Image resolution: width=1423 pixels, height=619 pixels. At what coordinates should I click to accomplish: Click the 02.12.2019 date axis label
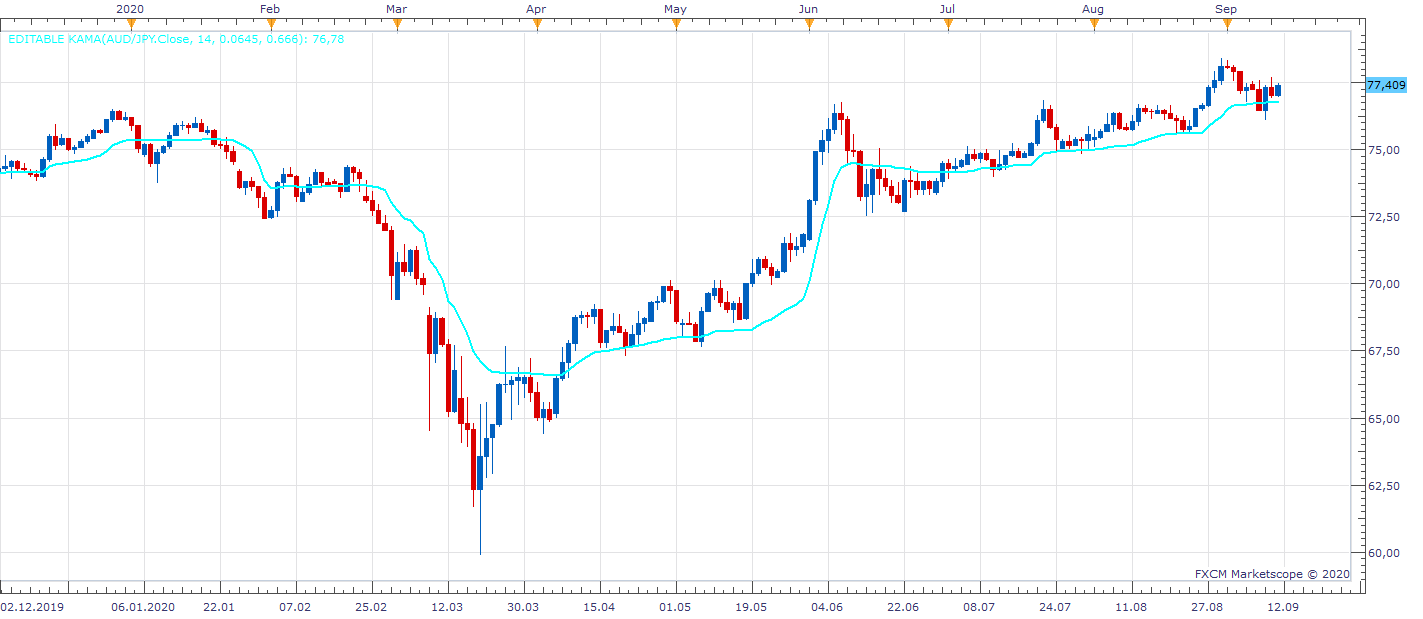(x=32, y=606)
